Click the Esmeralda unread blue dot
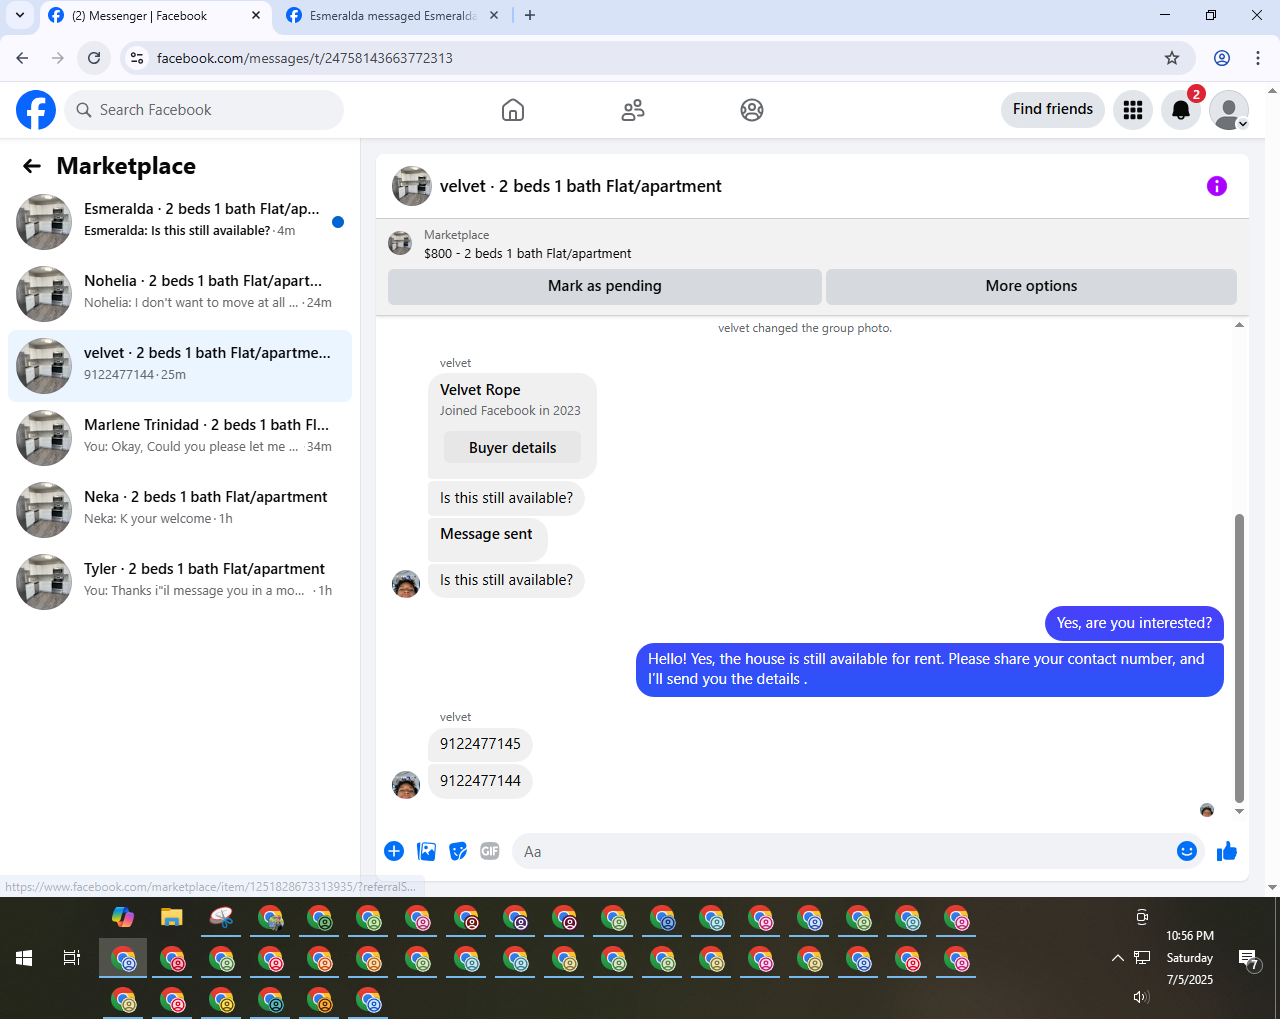 338,222
